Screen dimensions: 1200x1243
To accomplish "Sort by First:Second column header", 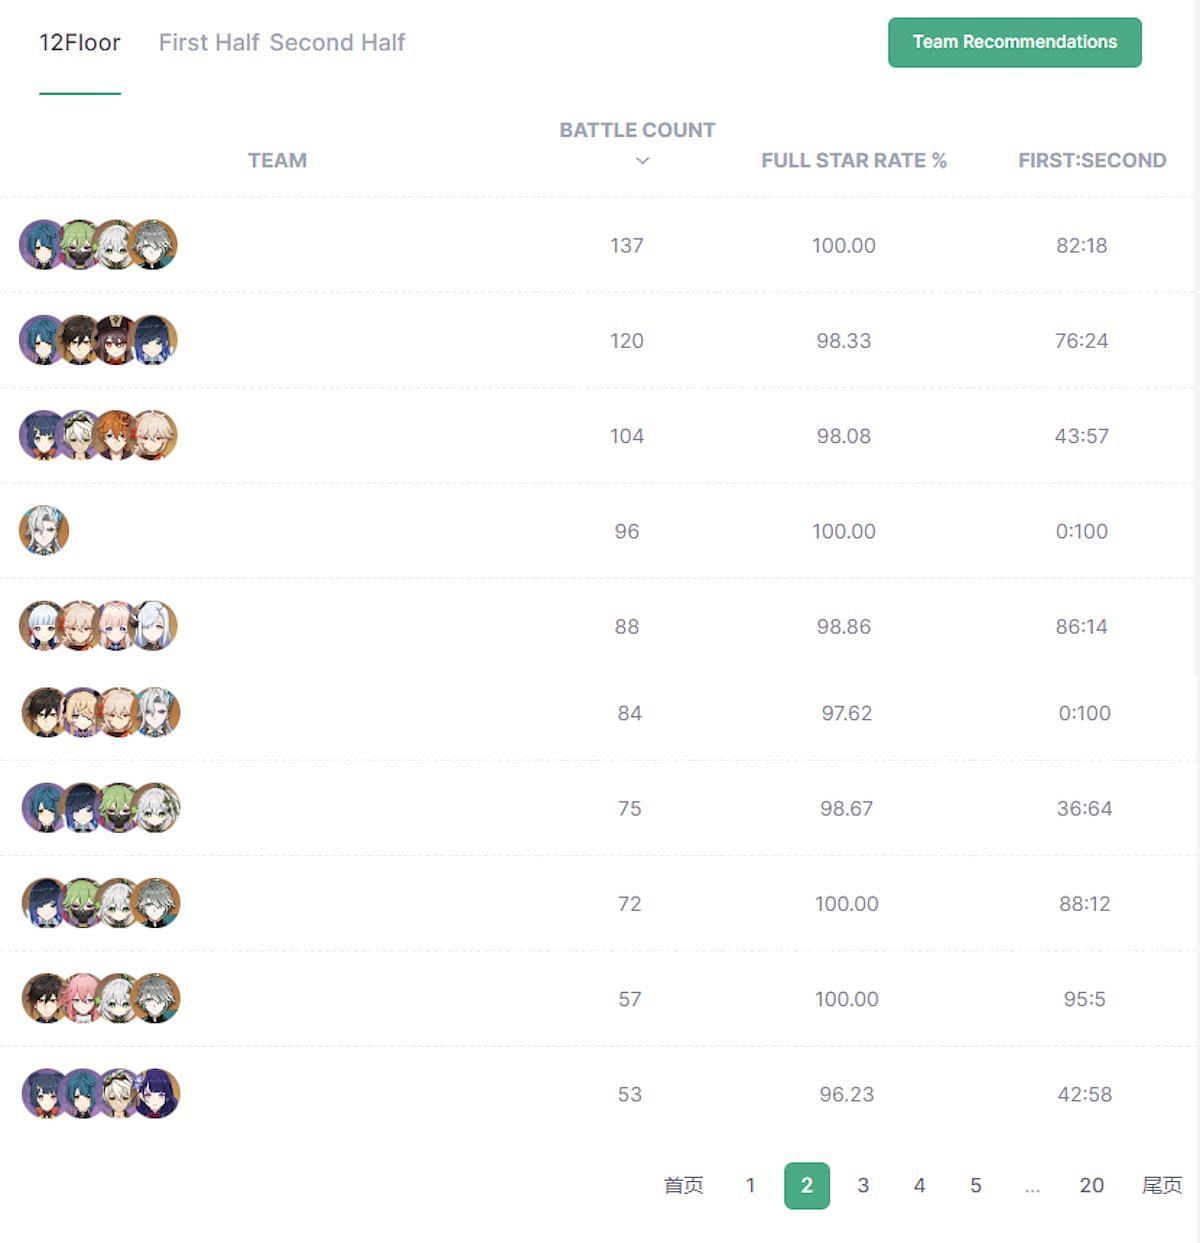I will point(1092,160).
